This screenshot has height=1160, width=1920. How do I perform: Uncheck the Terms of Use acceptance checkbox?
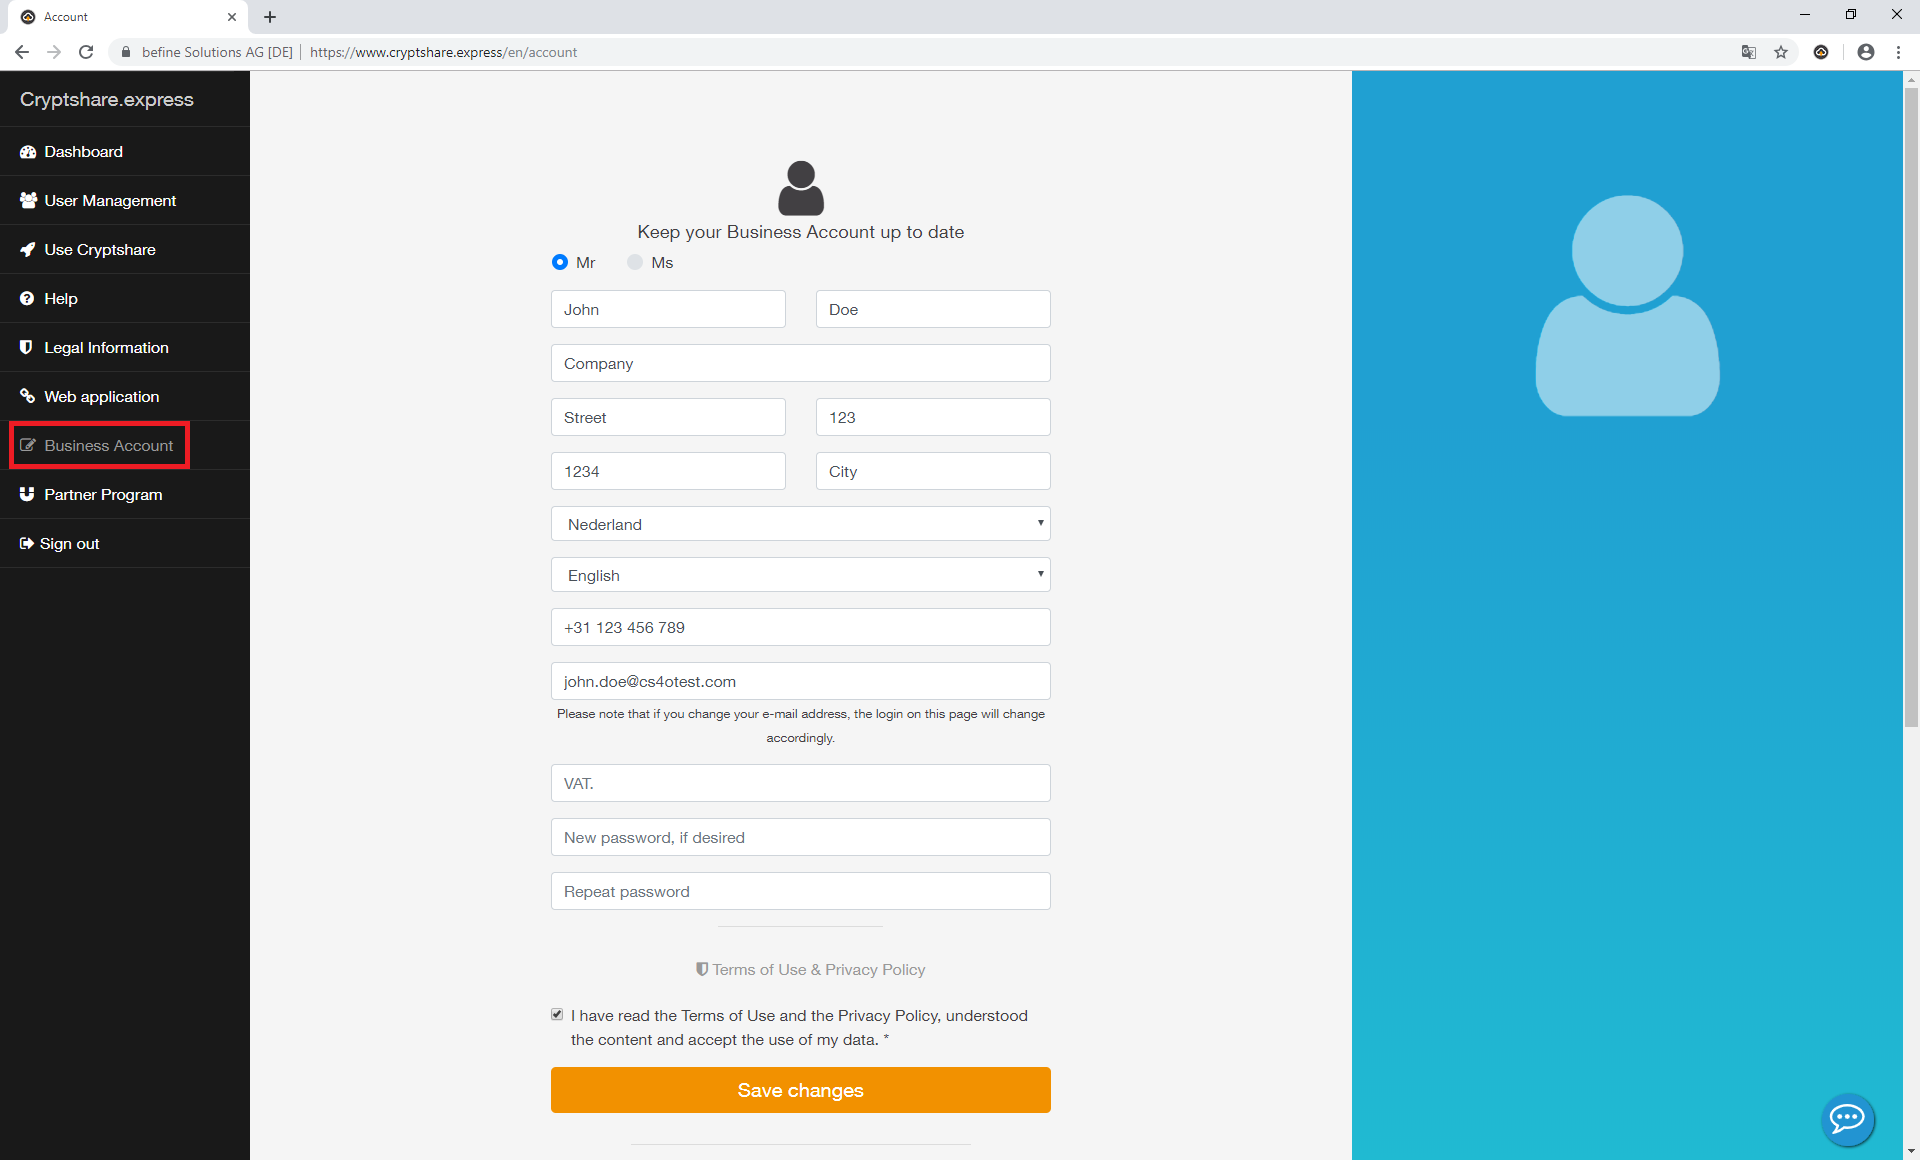557,1014
